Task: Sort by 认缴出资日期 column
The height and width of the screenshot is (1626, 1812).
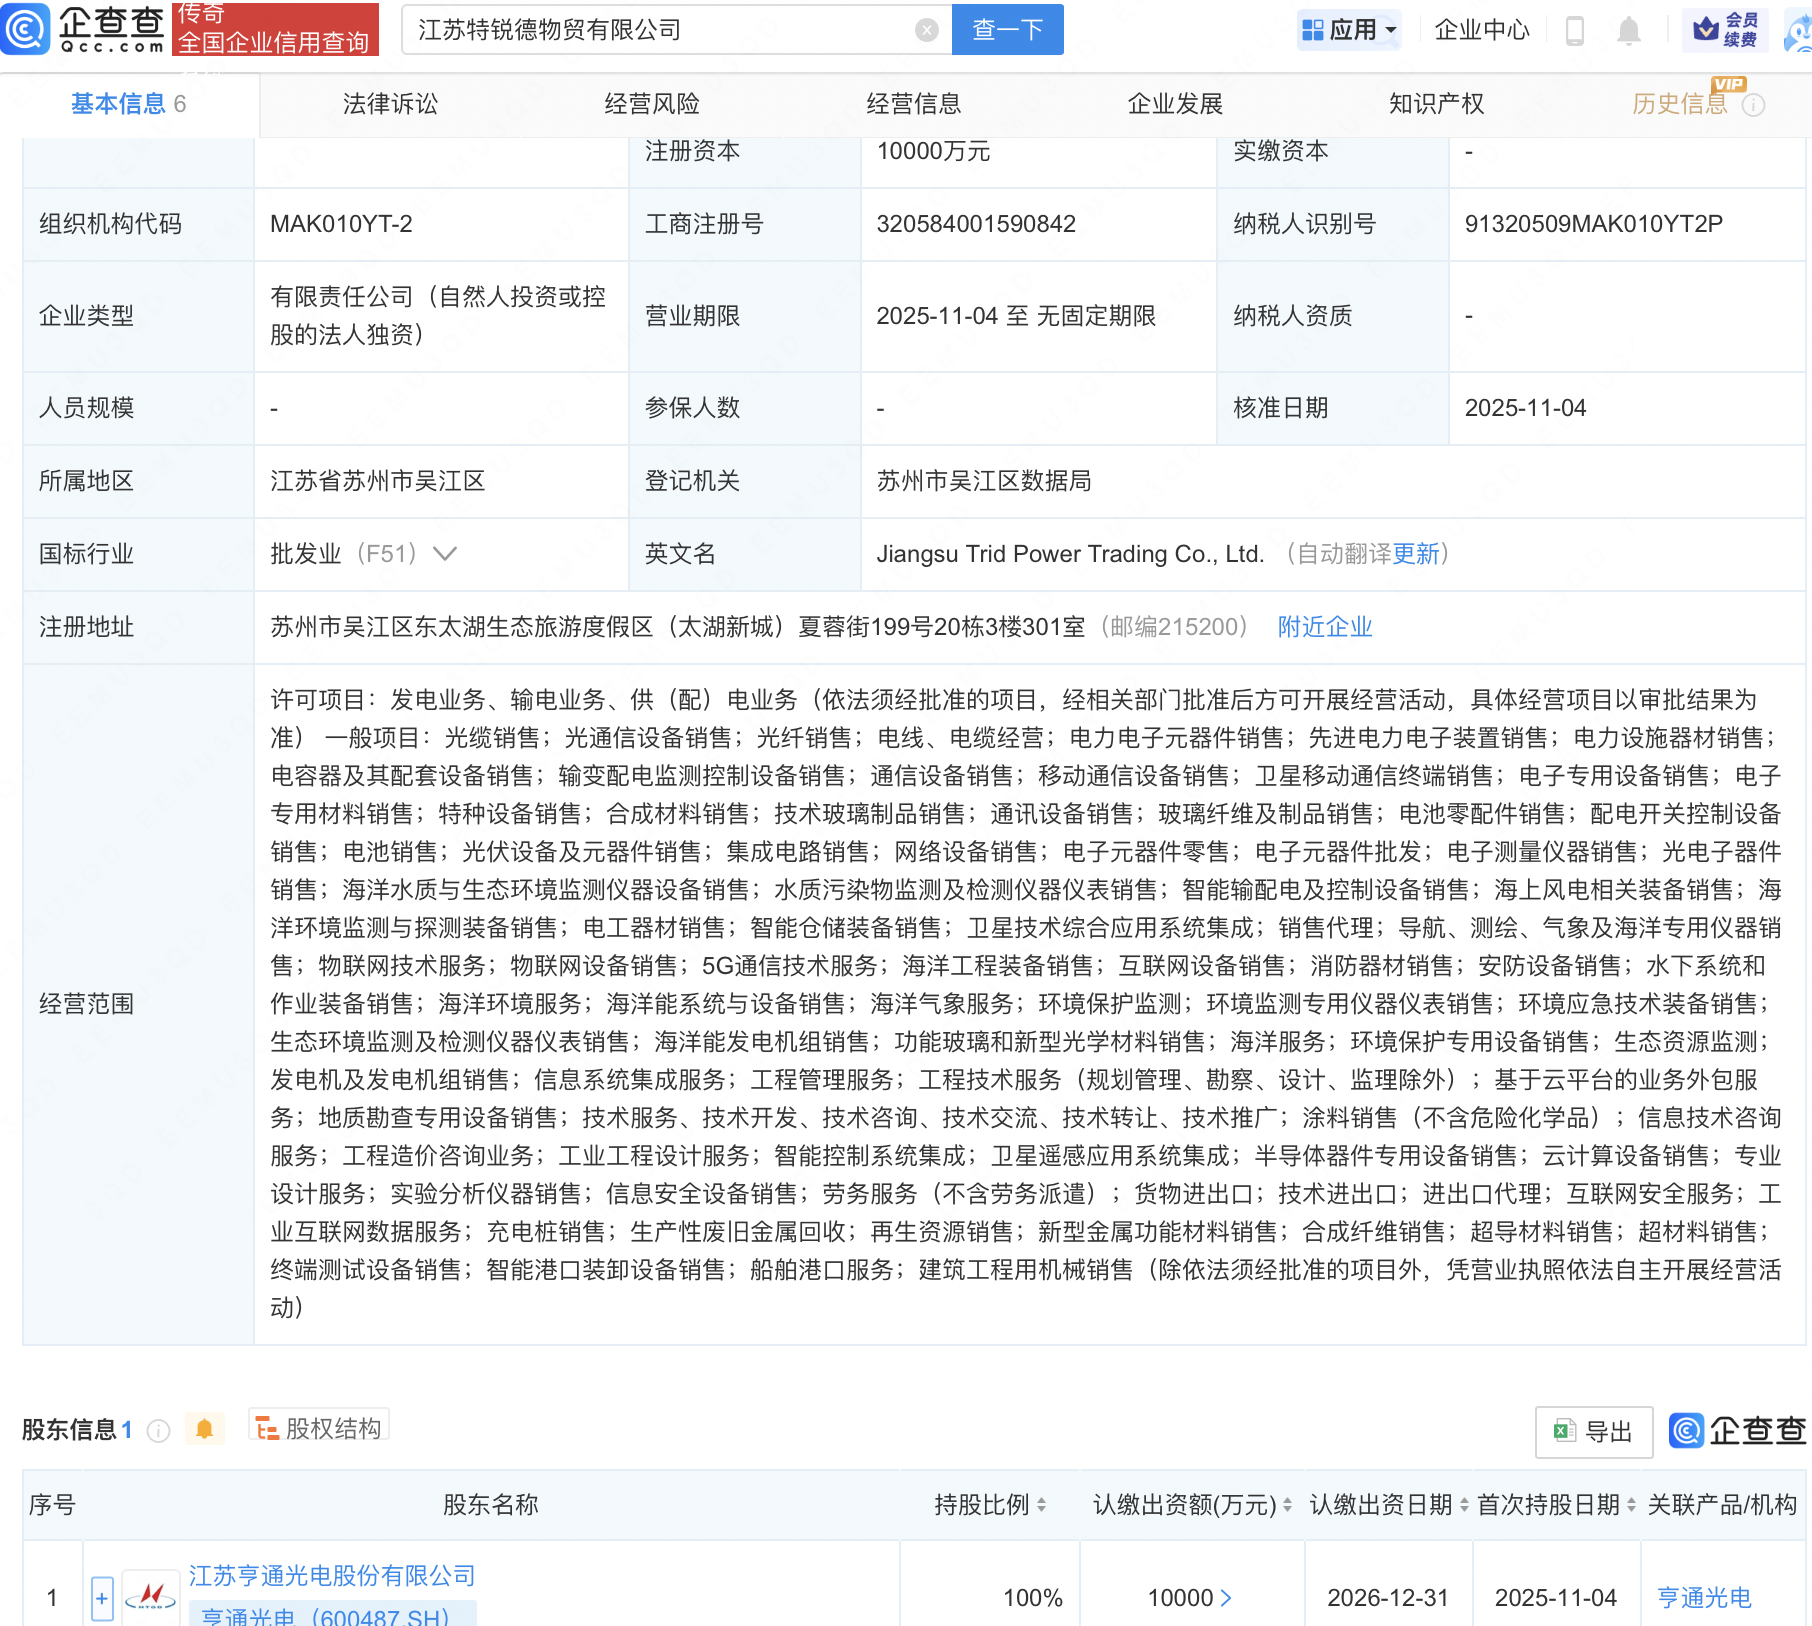Action: 1464,1505
